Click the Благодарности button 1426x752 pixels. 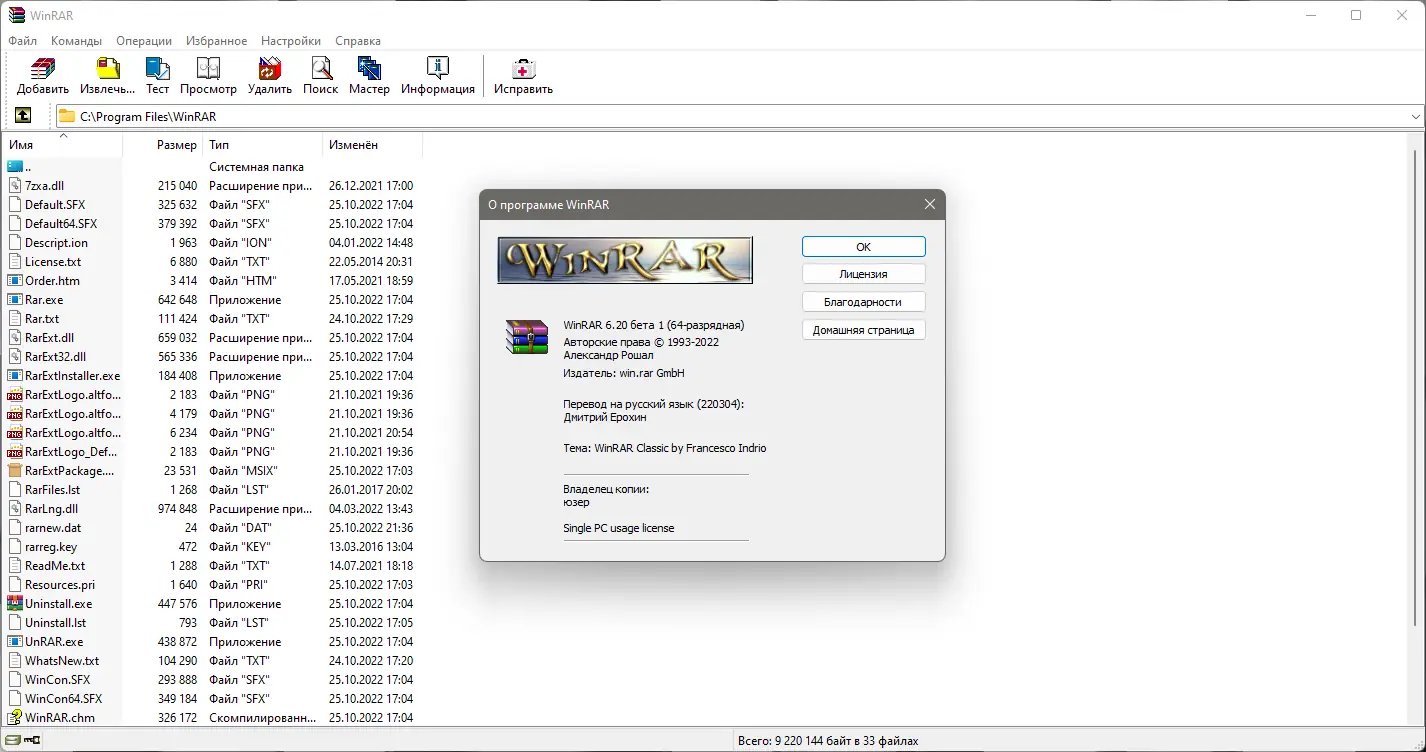tap(864, 301)
